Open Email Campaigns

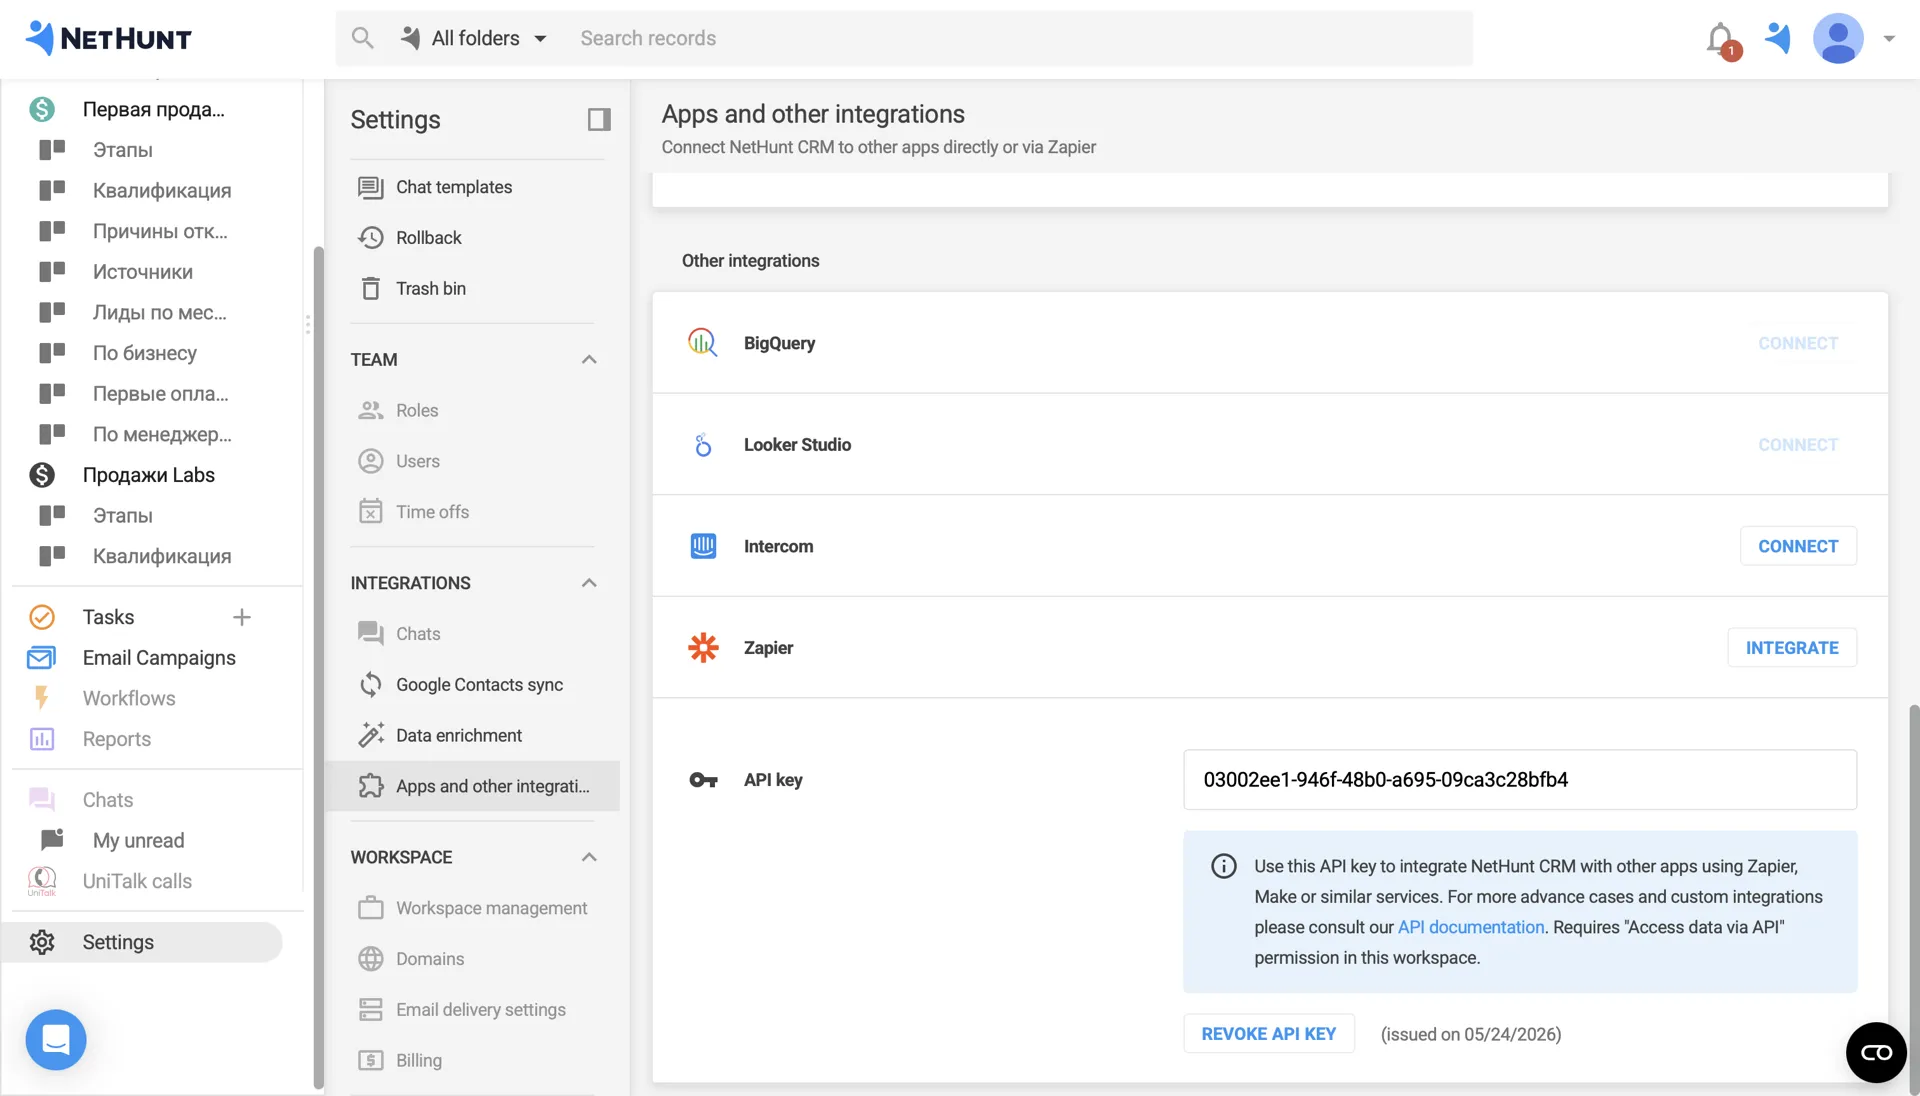(x=159, y=658)
